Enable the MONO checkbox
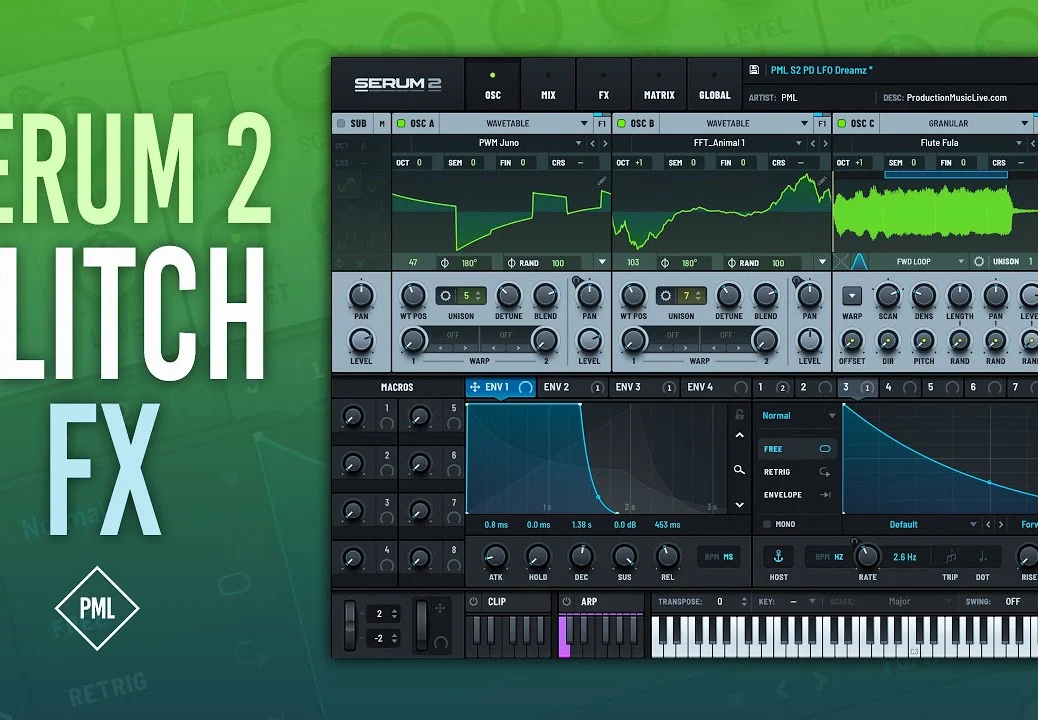1038x720 pixels. (767, 524)
